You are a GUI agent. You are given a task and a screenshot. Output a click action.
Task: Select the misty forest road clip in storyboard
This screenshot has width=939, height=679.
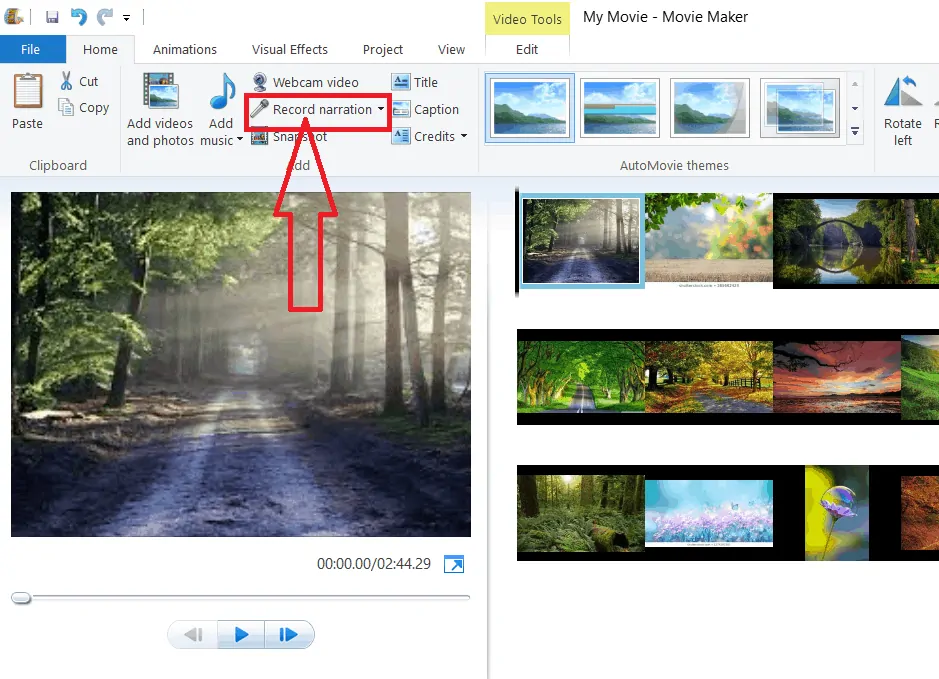tap(581, 241)
